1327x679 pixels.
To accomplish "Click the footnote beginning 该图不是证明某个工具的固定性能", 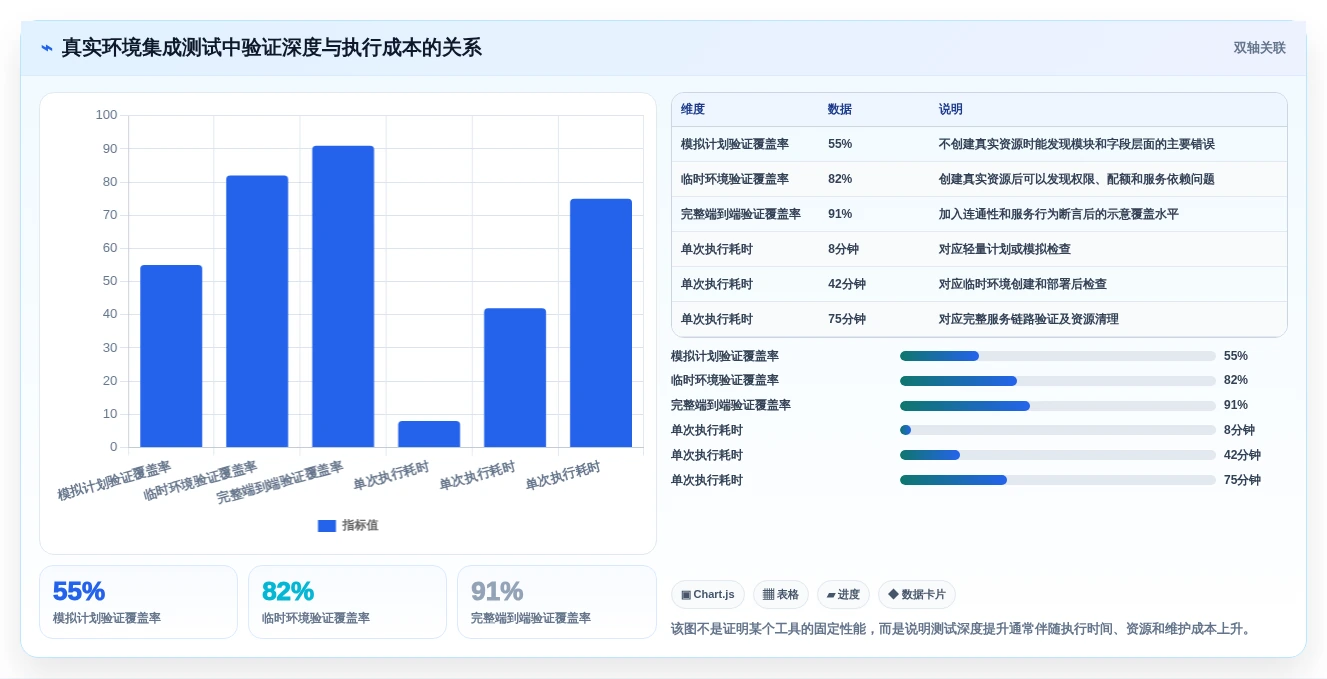I will tap(961, 629).
